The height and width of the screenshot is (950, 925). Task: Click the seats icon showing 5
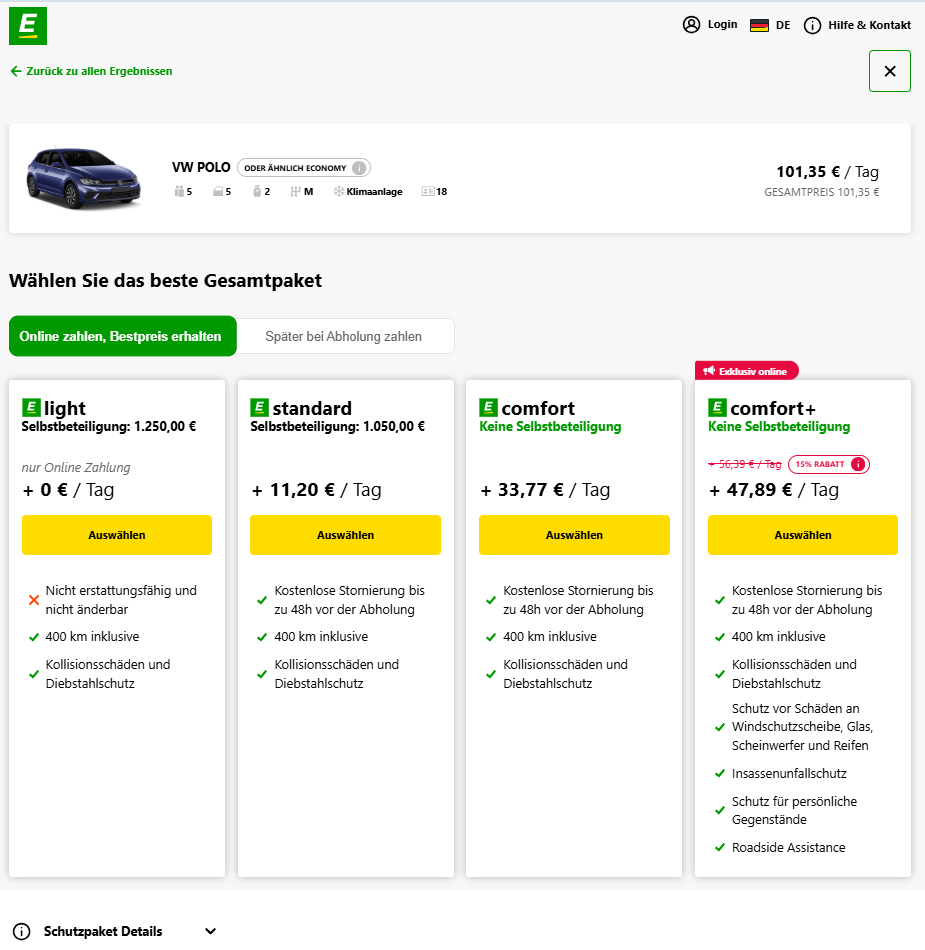click(x=179, y=191)
